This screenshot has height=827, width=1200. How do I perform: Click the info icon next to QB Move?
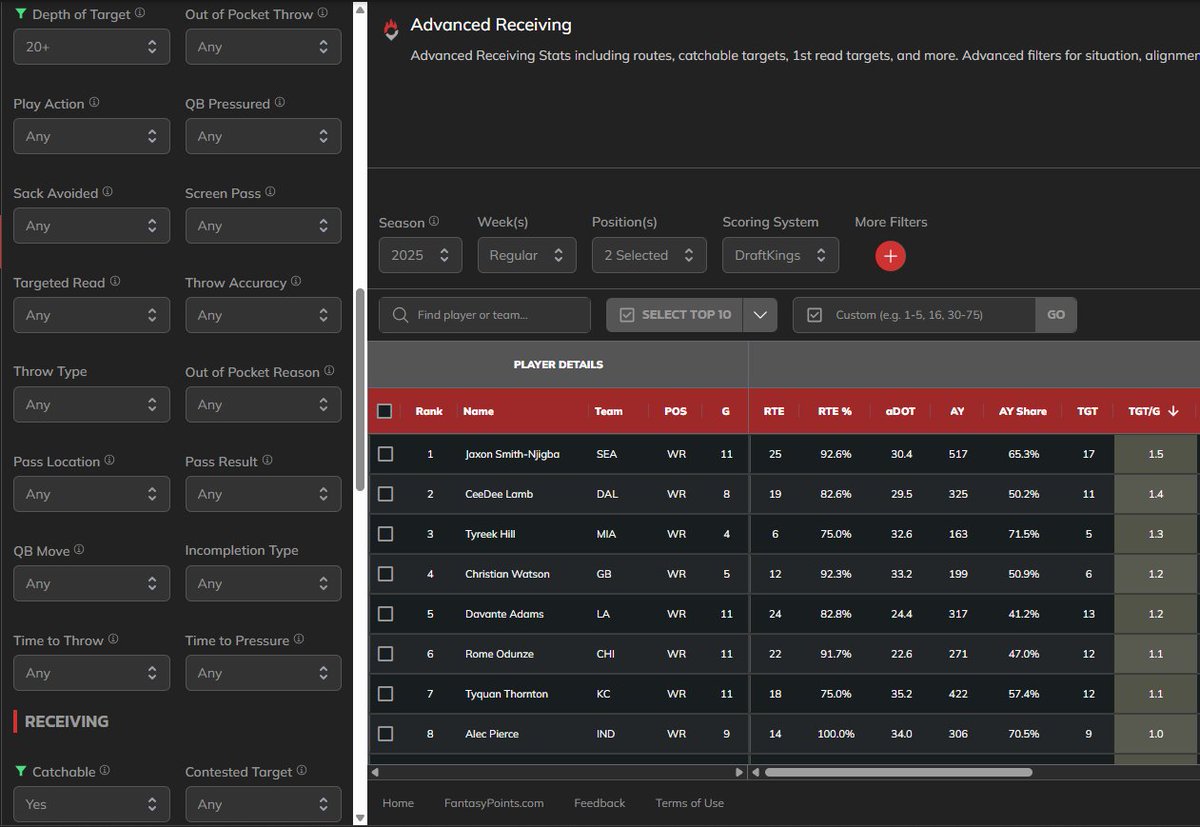[79, 550]
